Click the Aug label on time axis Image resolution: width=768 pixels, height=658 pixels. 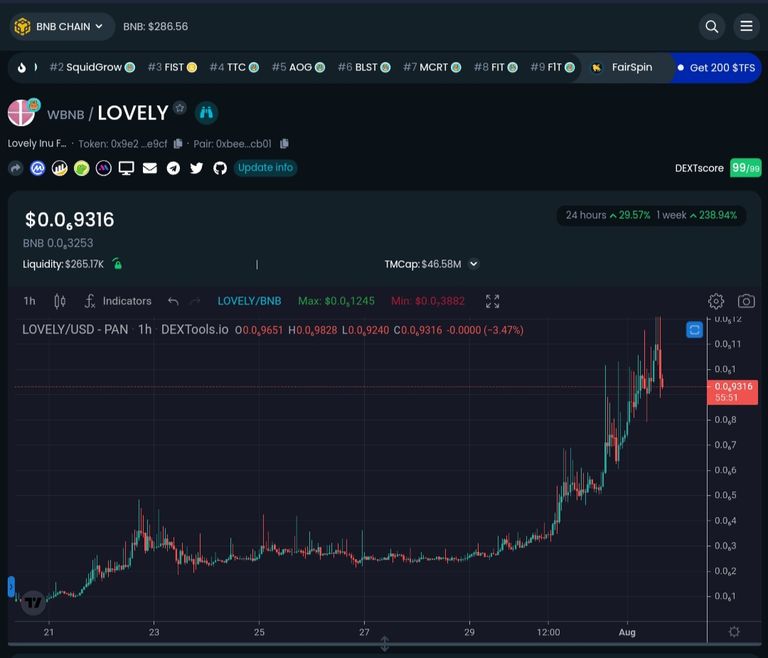(x=627, y=632)
